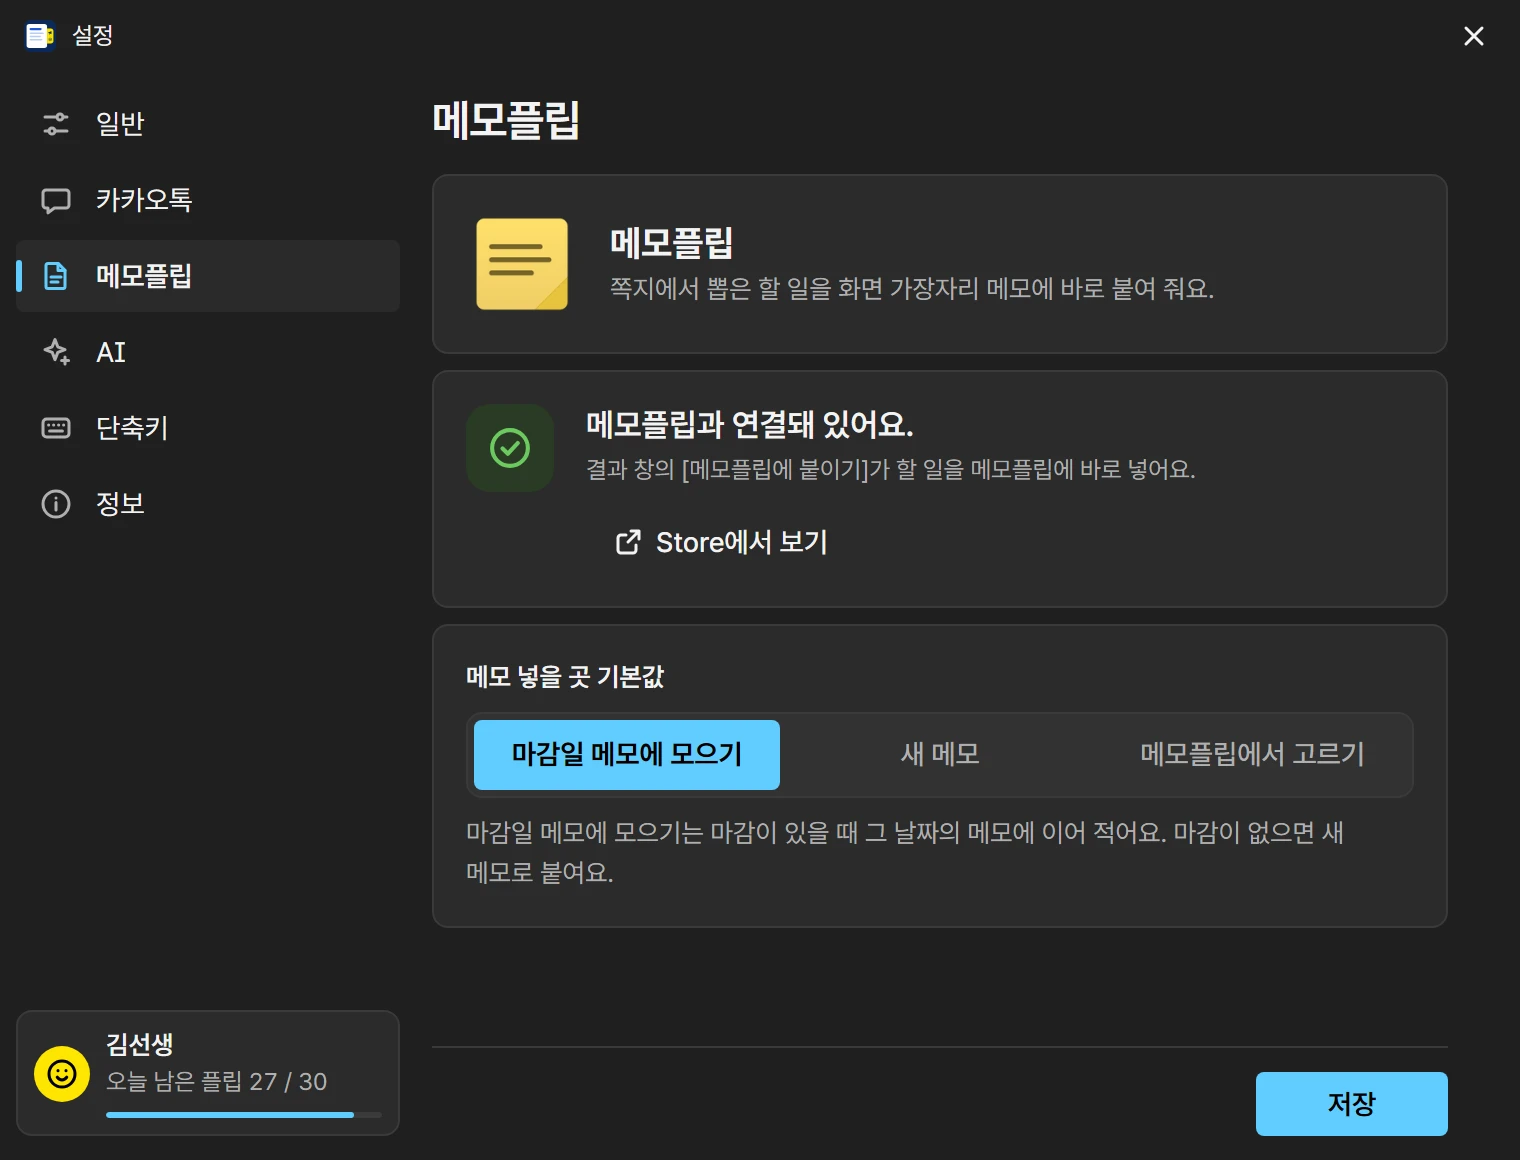Open the 일반 settings section

coord(208,124)
